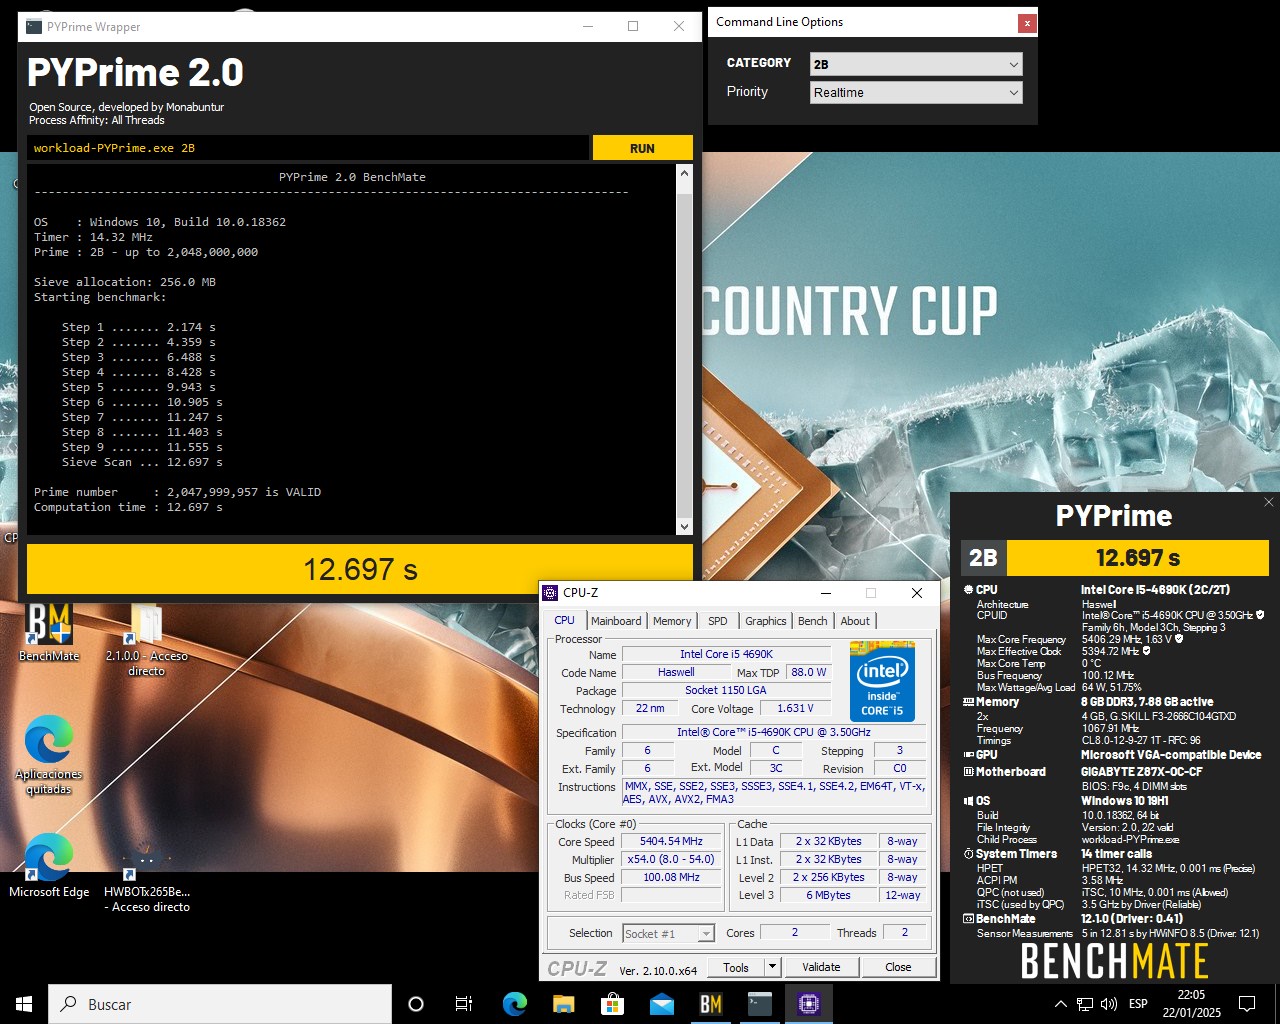Screen dimensions: 1280x1024
Task: Open Cortana circle on taskbar
Action: pyautogui.click(x=416, y=1004)
